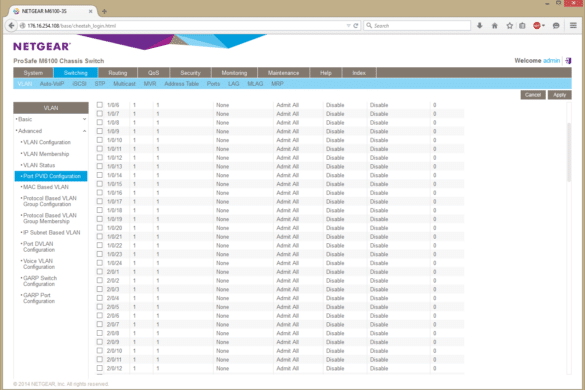This screenshot has width=585, height=390.
Task: Close the NETGEAR M6100-3S tab
Action: tap(90, 11)
